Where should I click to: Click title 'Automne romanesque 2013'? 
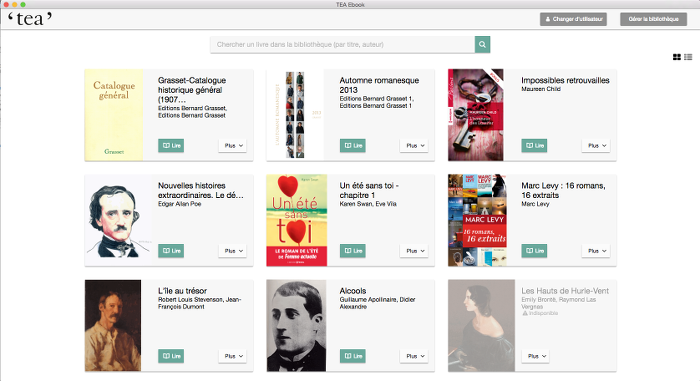point(379,85)
